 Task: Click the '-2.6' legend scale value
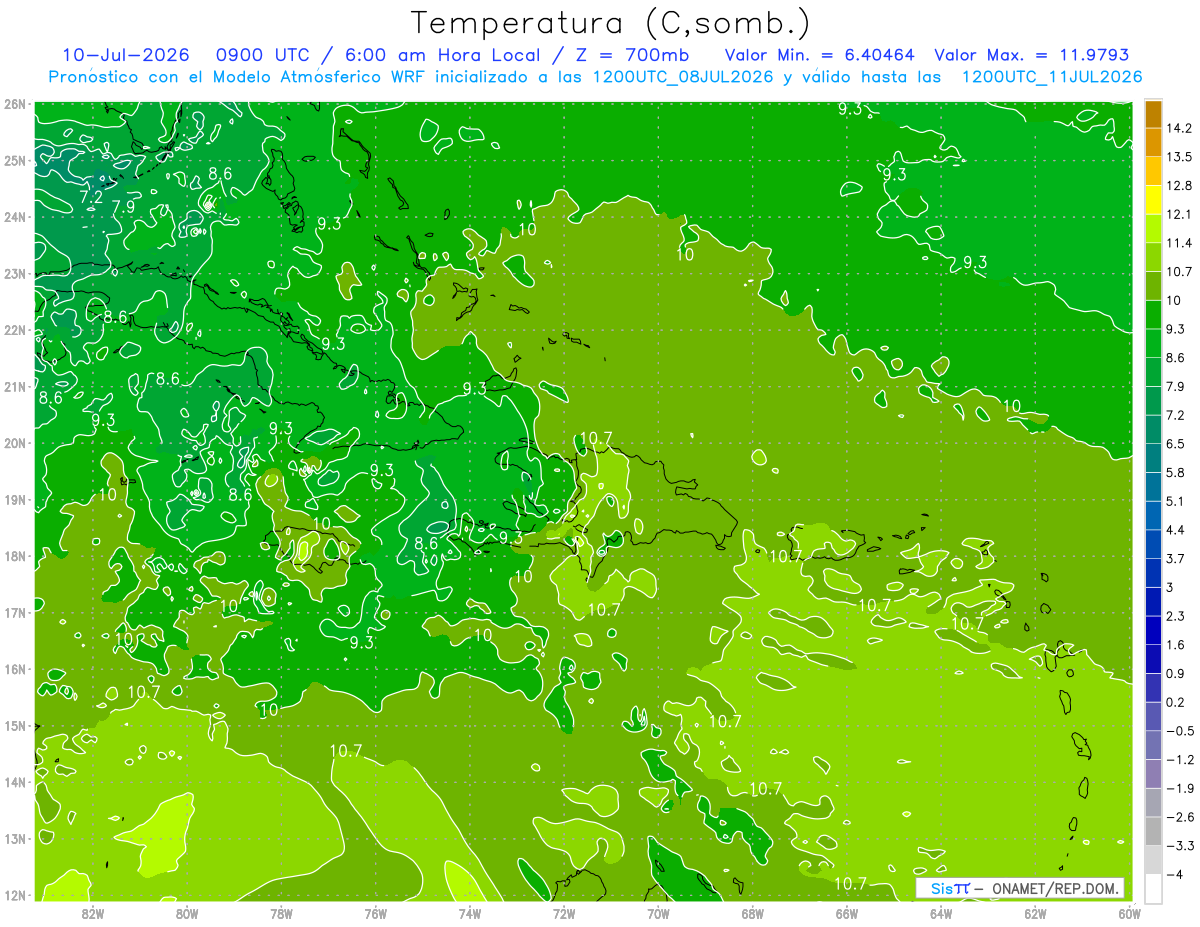tap(1179, 817)
